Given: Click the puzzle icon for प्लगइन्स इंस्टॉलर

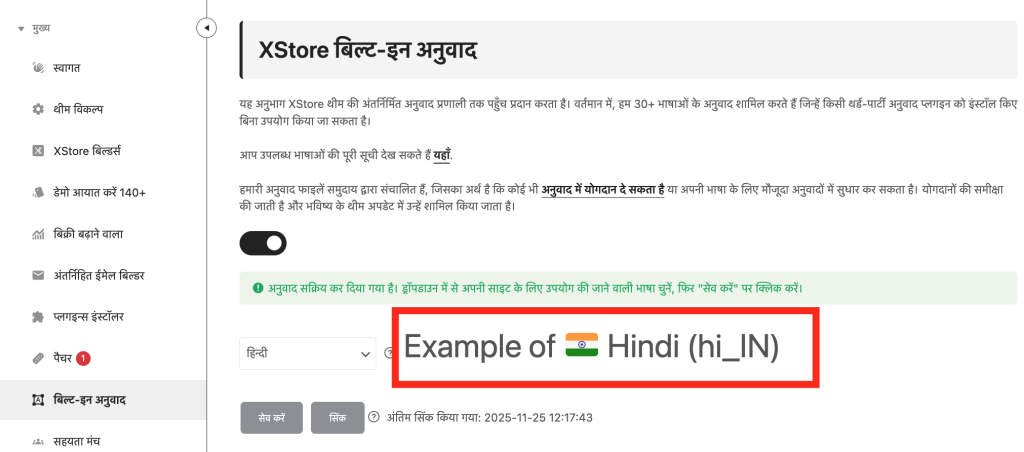Looking at the screenshot, I should (x=38, y=317).
